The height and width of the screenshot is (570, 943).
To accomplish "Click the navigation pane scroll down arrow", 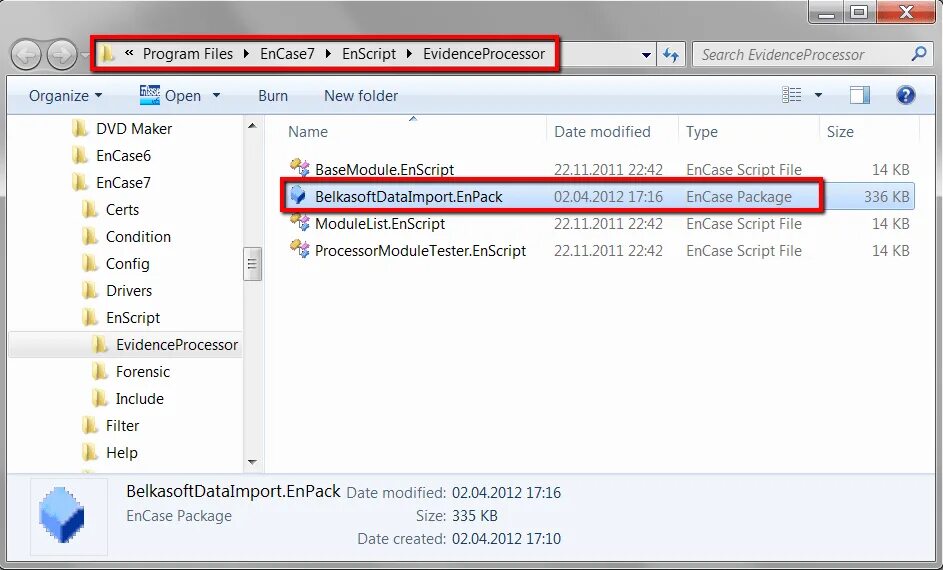I will coord(252,462).
